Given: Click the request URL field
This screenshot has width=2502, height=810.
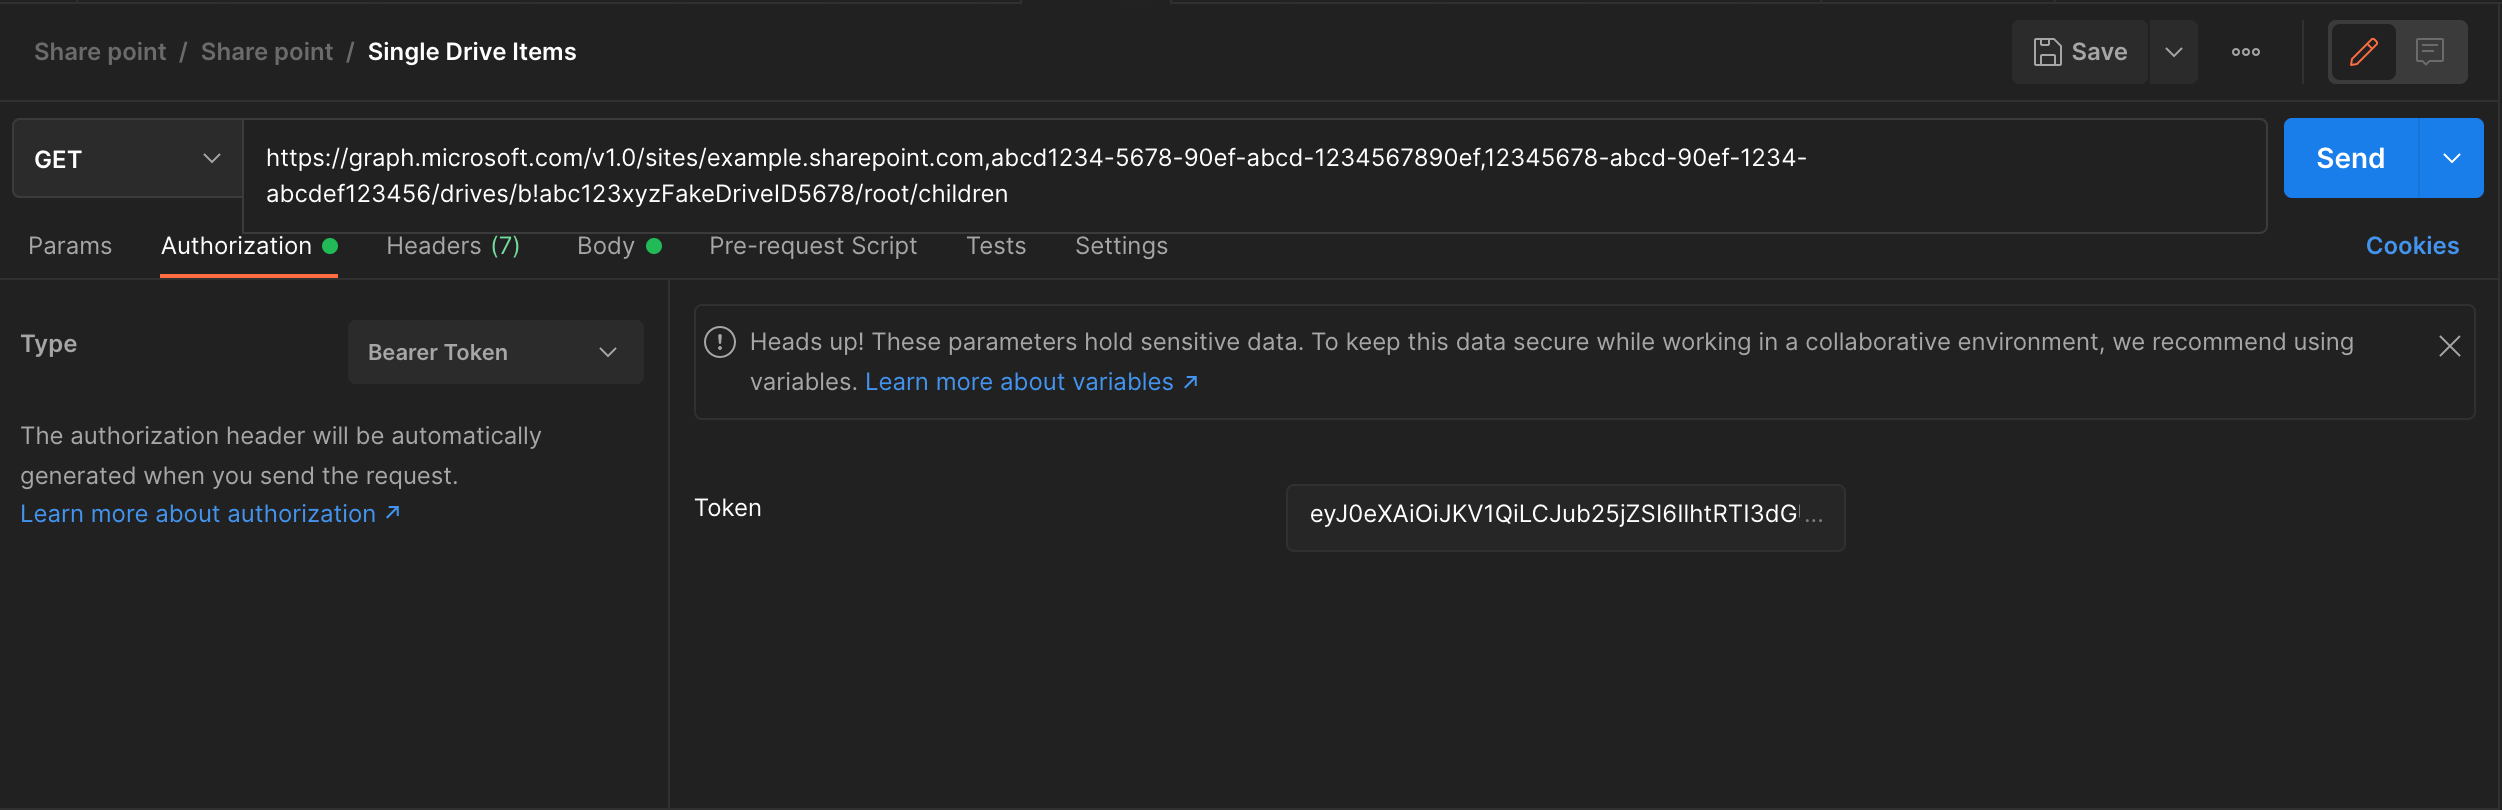Looking at the screenshot, I should click(1255, 176).
